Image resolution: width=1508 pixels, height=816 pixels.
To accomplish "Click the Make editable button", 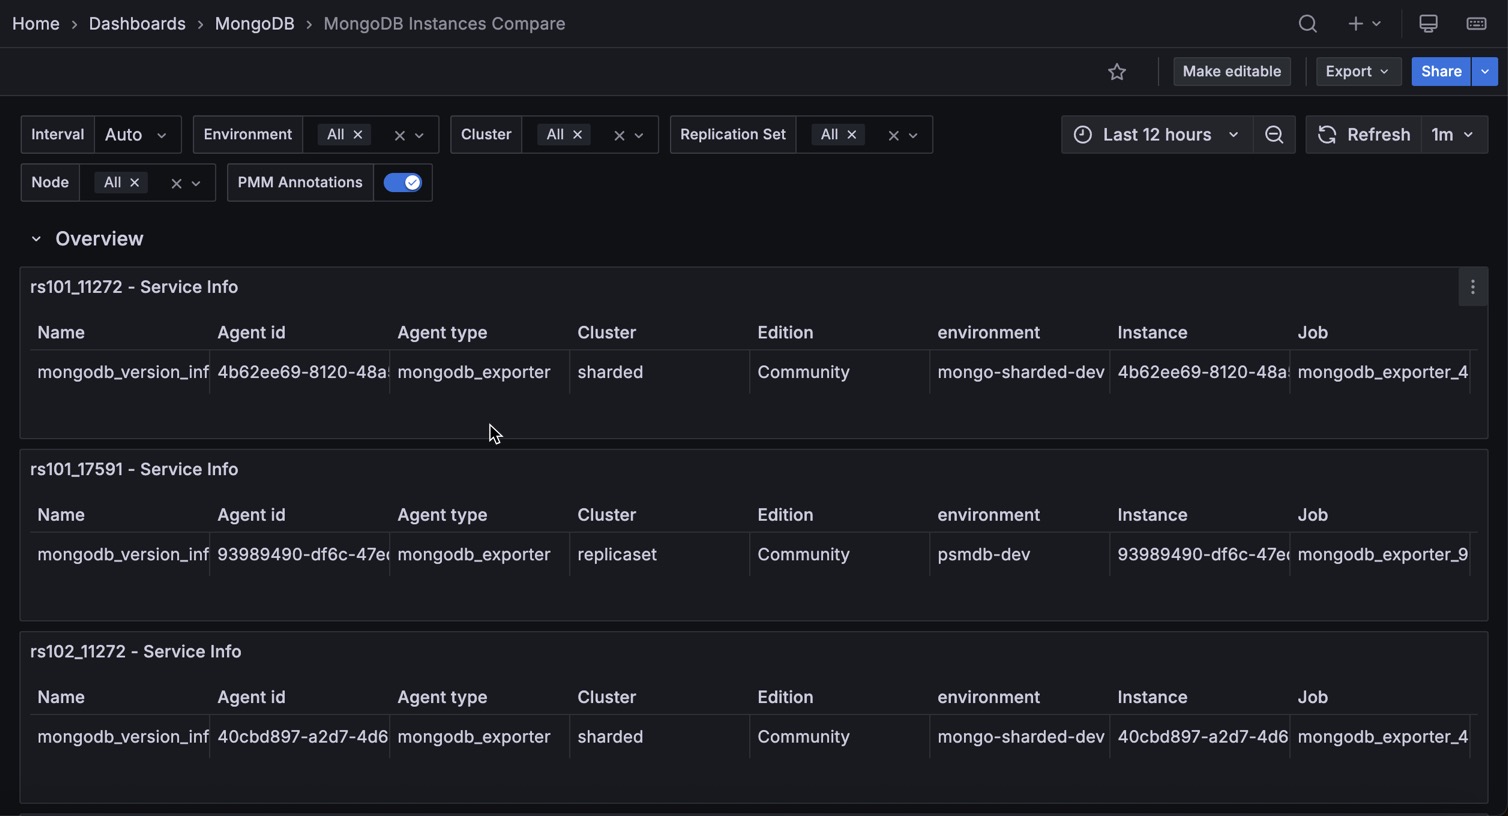I will pos(1231,72).
